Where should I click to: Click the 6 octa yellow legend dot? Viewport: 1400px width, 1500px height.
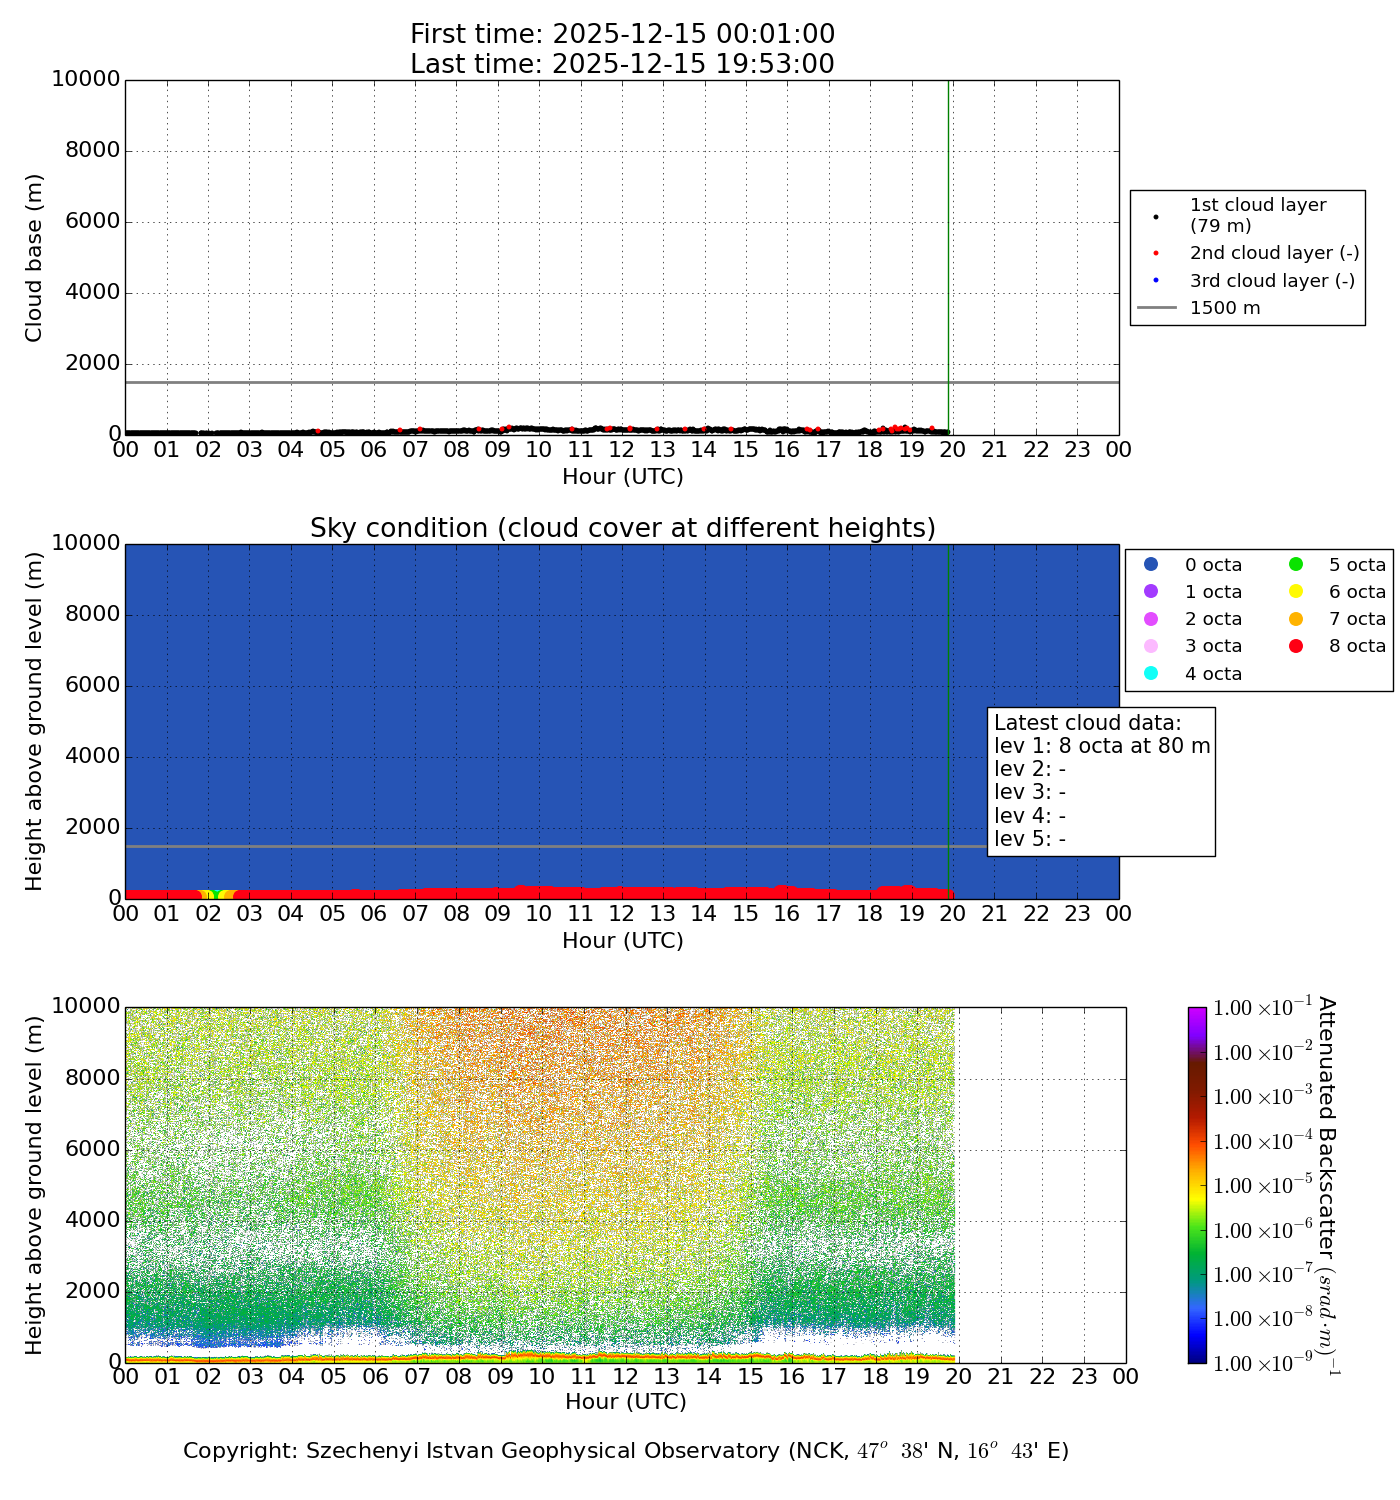pos(1296,592)
